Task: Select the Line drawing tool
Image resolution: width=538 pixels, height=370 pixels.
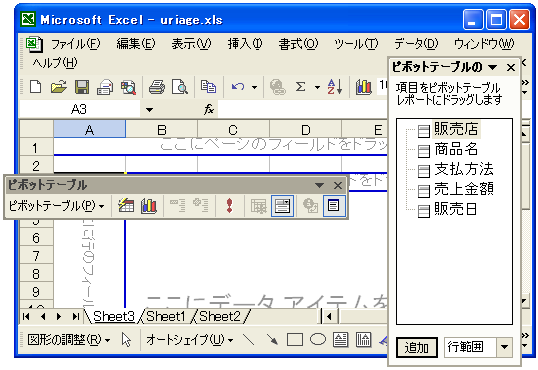Action: pyautogui.click(x=248, y=340)
